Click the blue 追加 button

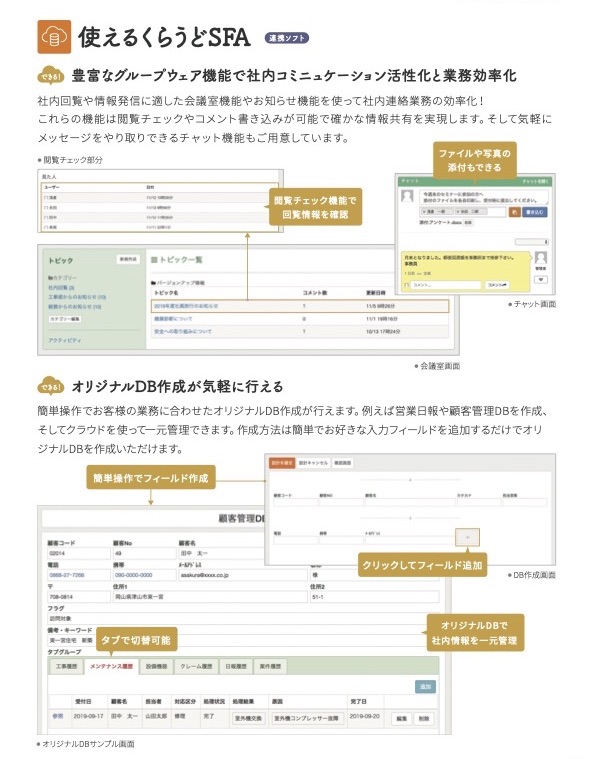[426, 686]
